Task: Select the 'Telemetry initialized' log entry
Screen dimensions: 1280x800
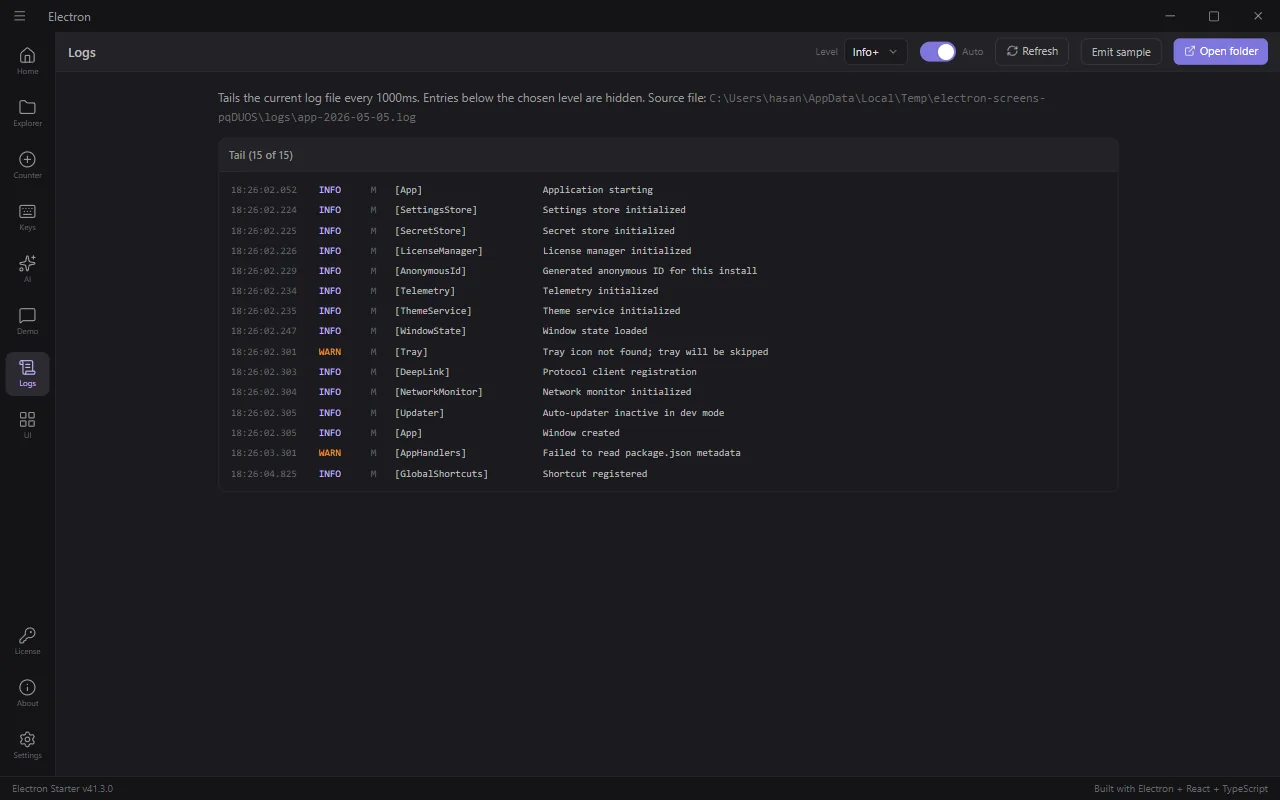Action: (600, 291)
